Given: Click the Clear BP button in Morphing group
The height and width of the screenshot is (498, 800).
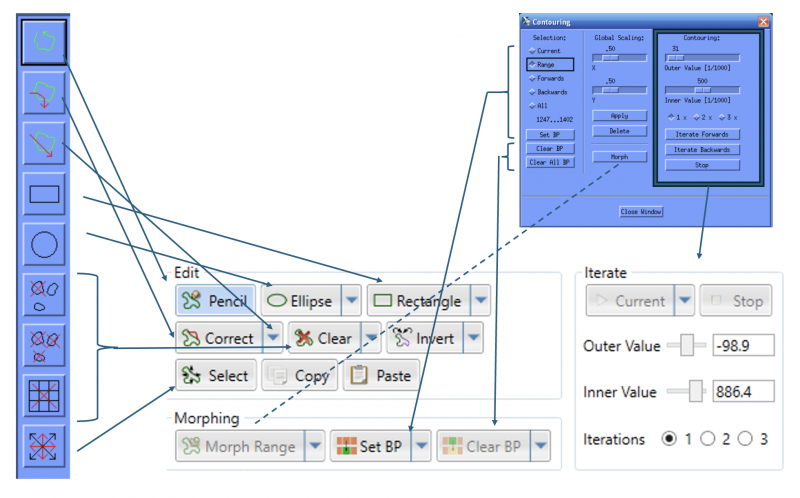Looking at the screenshot, I should point(484,446).
